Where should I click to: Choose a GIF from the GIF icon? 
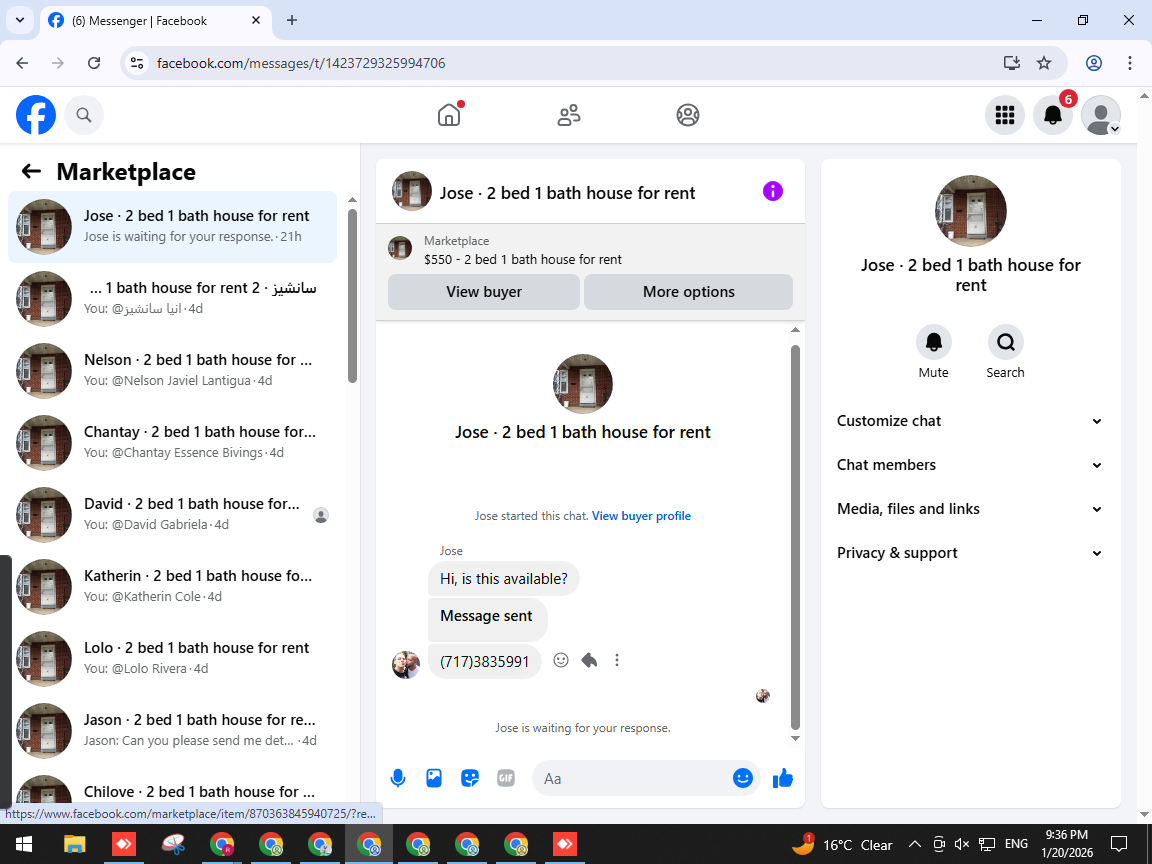coord(505,778)
